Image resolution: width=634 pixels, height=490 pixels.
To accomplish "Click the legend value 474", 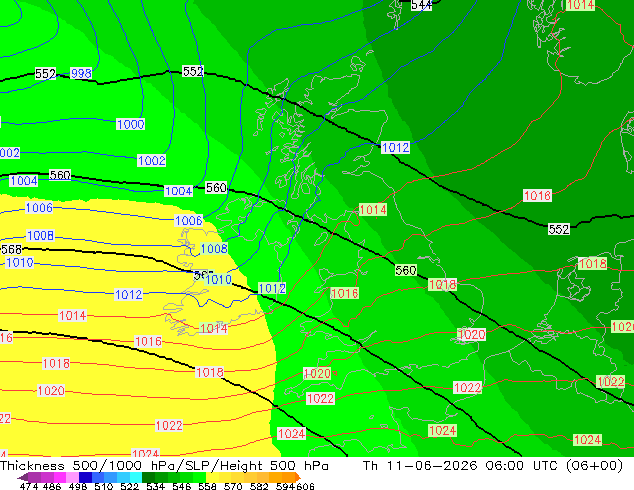I will tap(29, 486).
